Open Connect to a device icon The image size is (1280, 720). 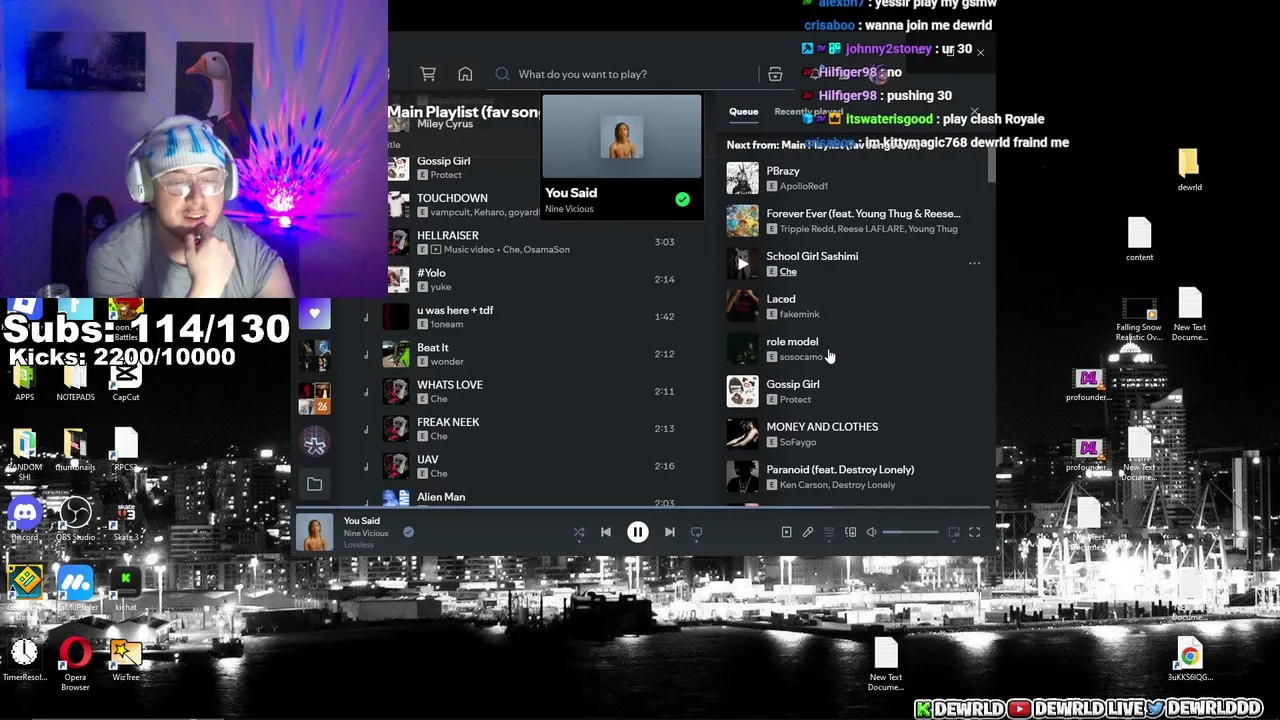(851, 533)
